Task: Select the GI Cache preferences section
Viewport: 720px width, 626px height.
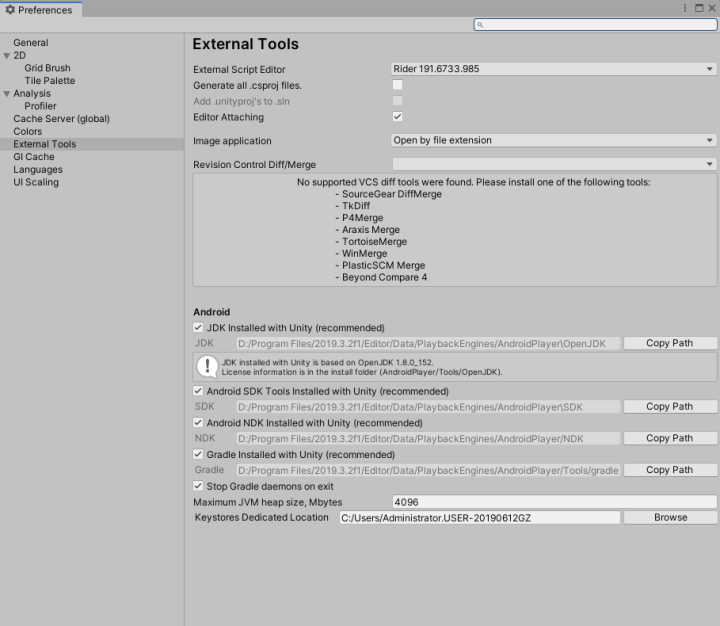Action: click(34, 157)
